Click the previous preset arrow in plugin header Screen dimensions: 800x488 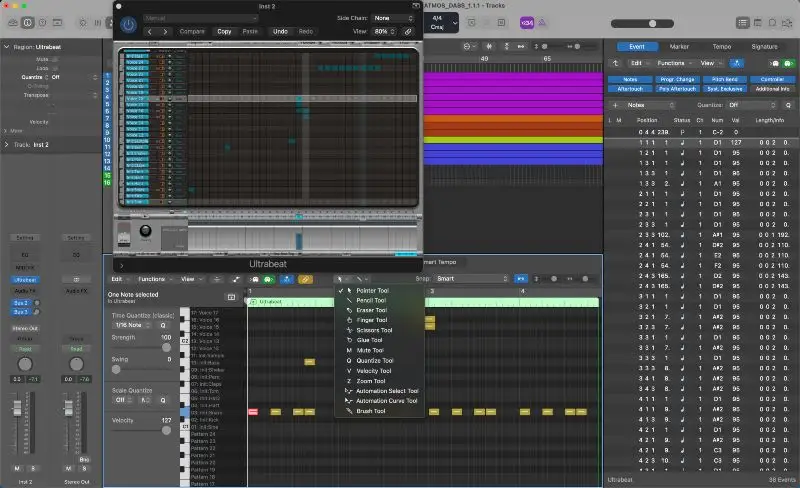click(x=150, y=32)
